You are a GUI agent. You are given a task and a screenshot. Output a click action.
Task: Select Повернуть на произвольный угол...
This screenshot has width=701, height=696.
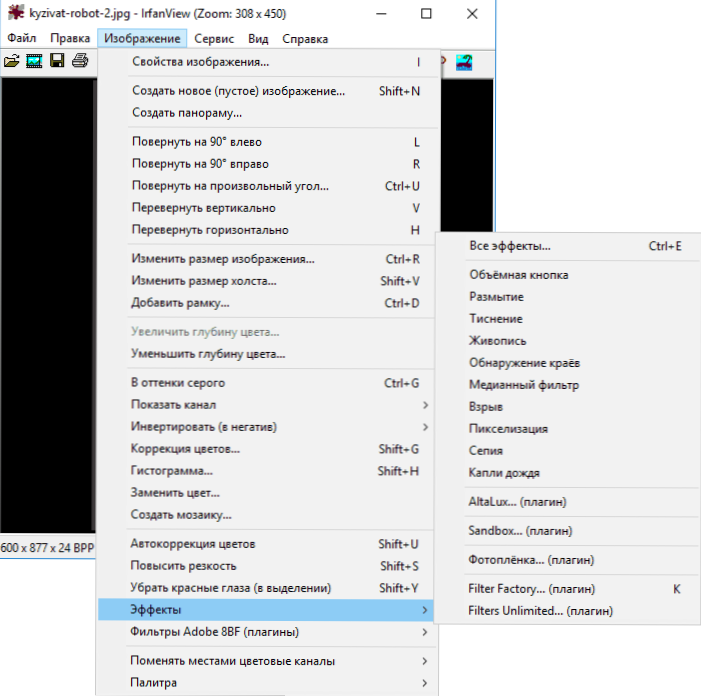[268, 186]
